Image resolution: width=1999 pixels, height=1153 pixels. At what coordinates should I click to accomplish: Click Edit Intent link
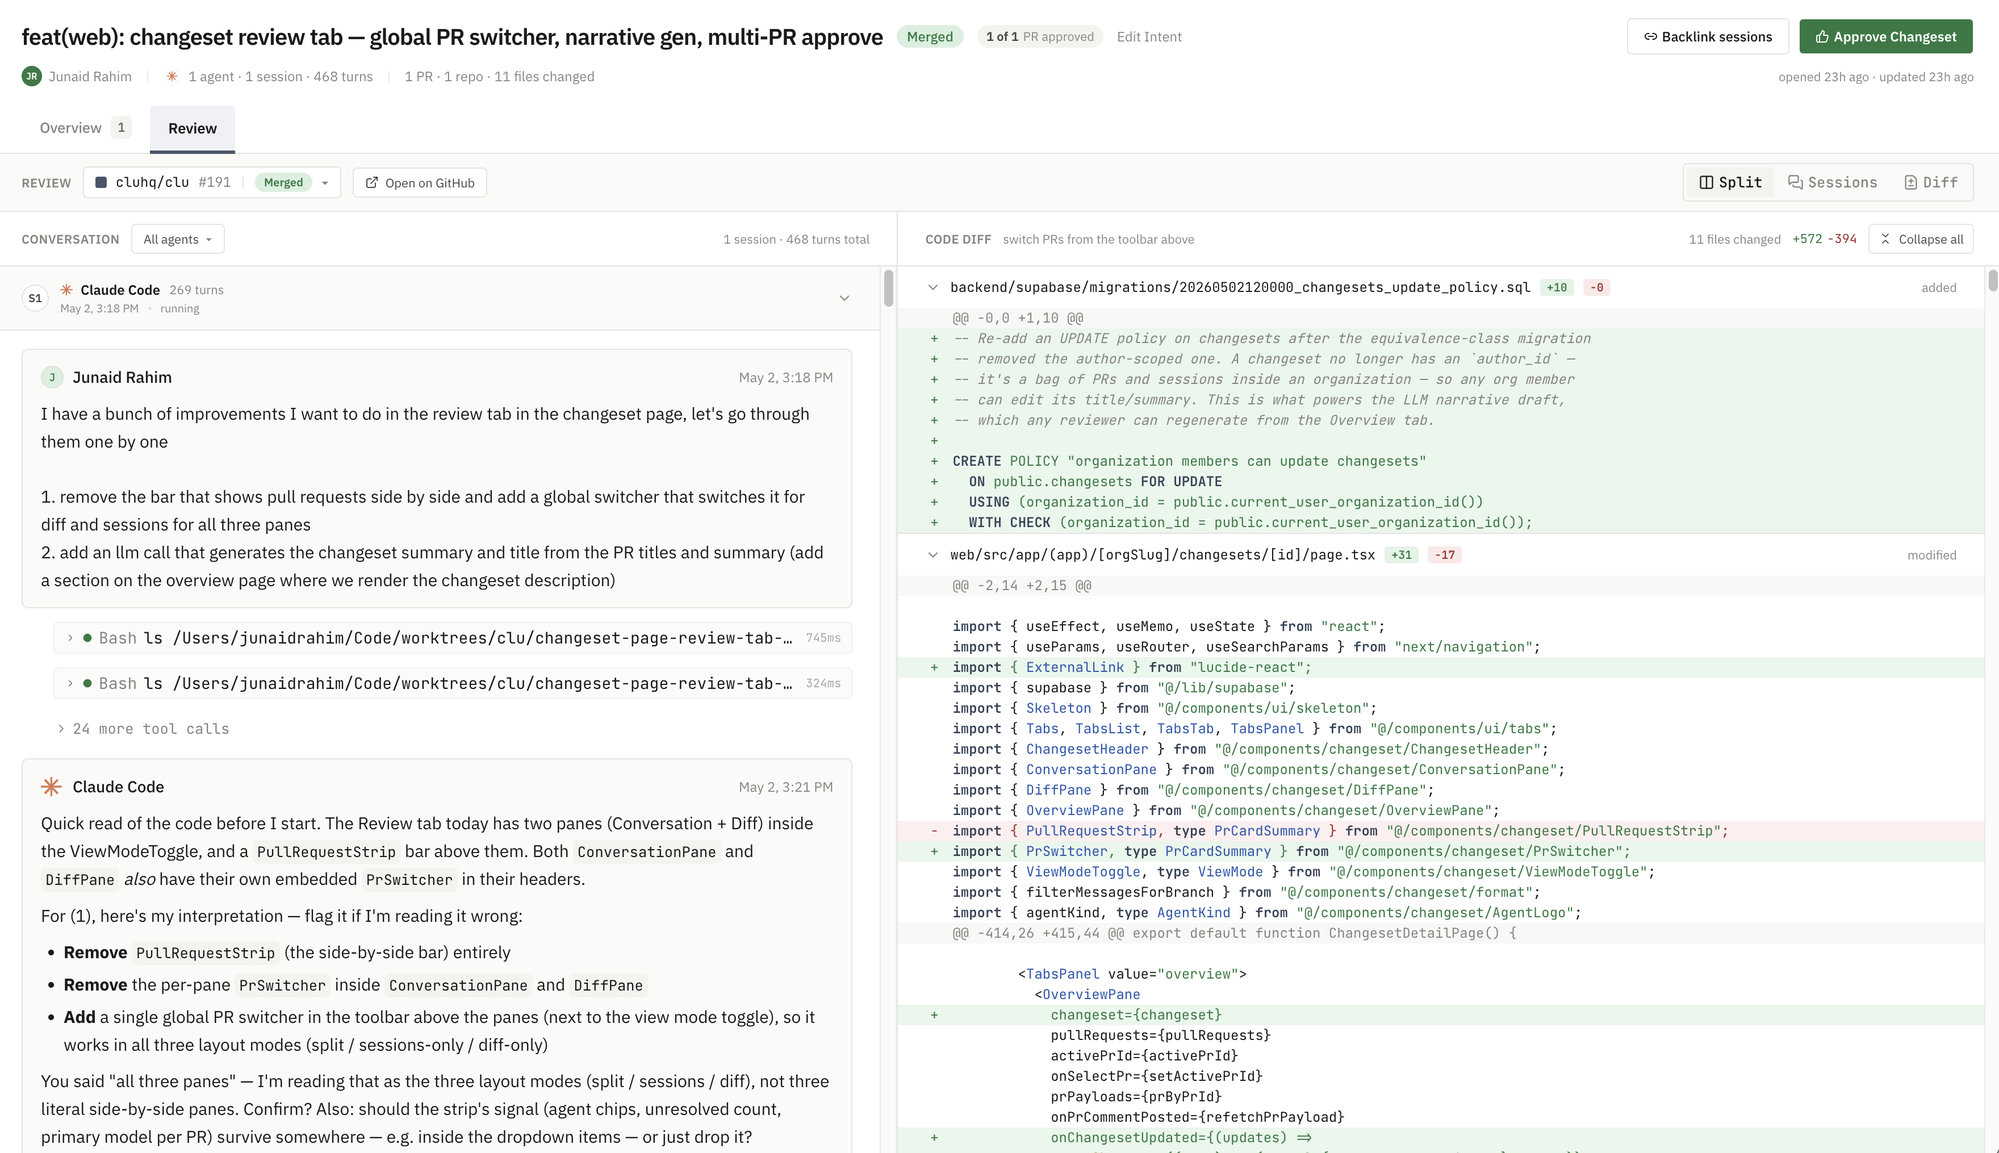tap(1149, 37)
